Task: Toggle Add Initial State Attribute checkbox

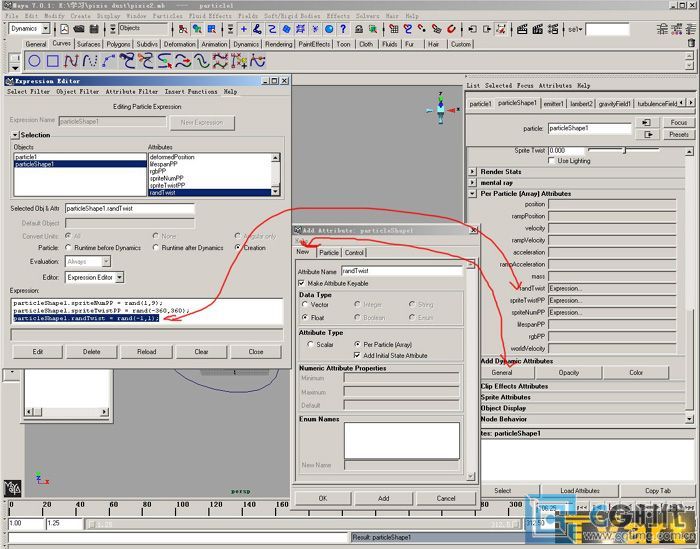Action: [x=357, y=355]
